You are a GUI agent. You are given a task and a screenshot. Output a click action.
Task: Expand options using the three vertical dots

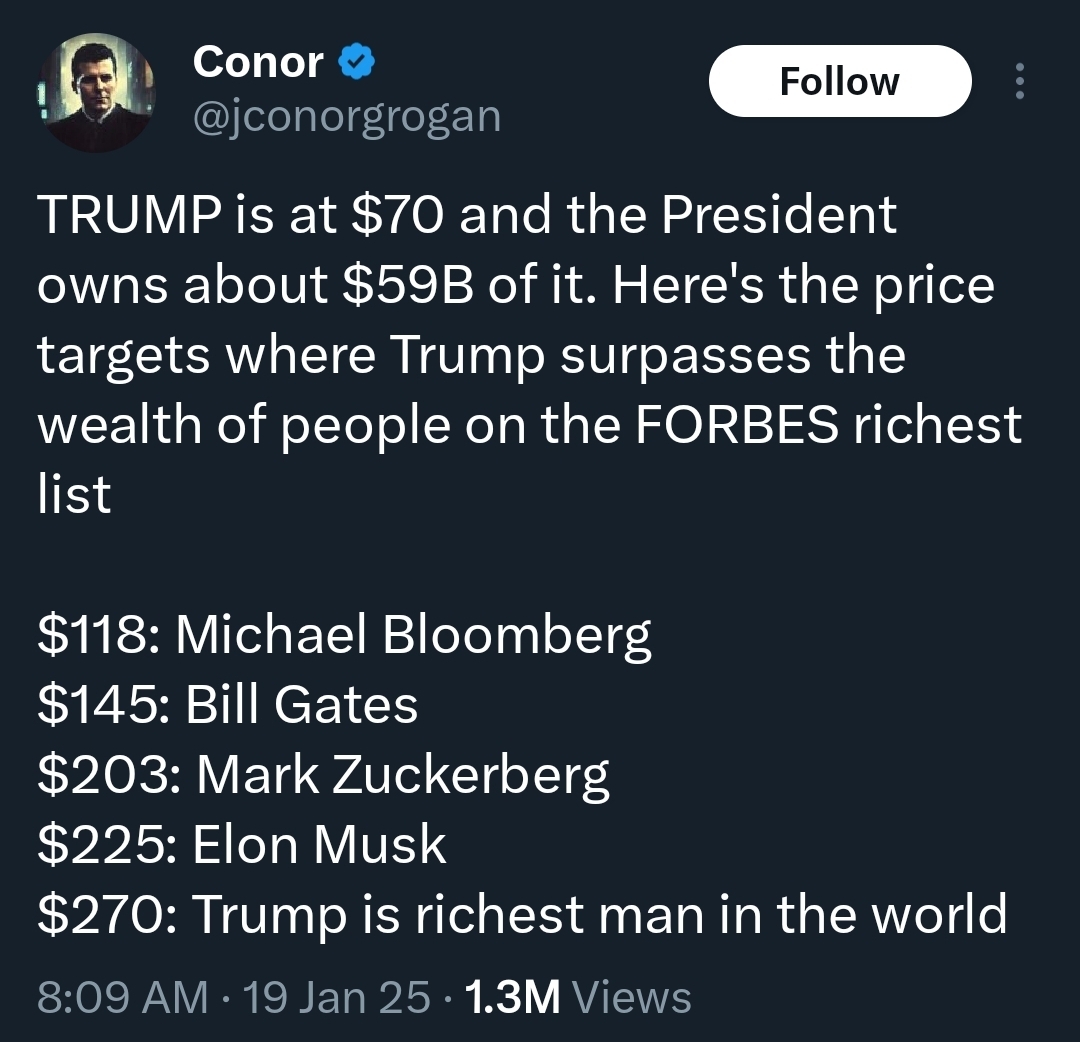[x=1019, y=82]
